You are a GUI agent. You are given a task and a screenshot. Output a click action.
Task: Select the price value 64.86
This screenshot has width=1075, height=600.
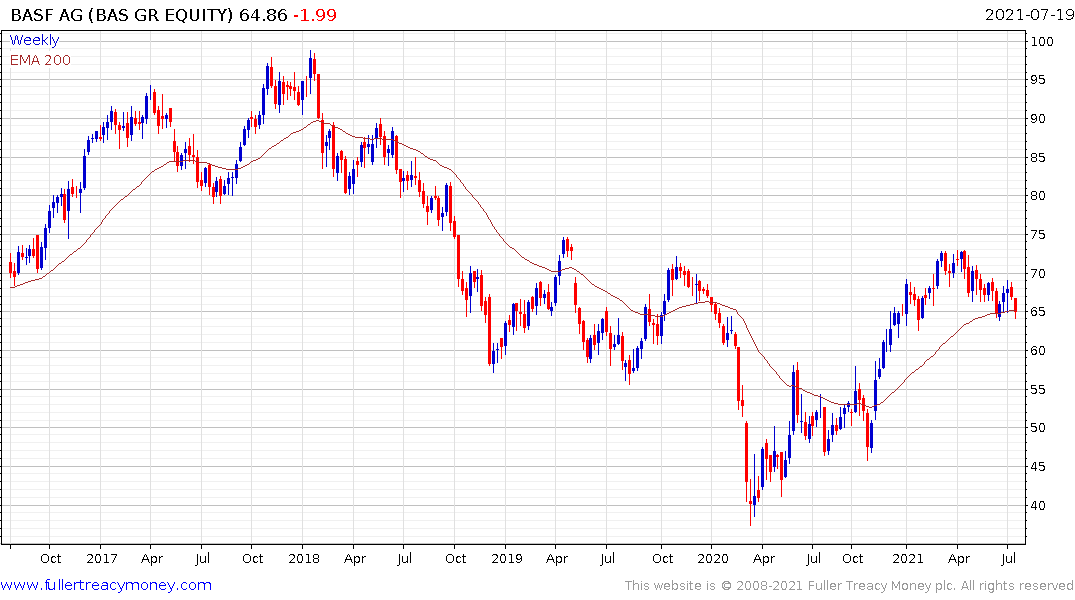263,14
